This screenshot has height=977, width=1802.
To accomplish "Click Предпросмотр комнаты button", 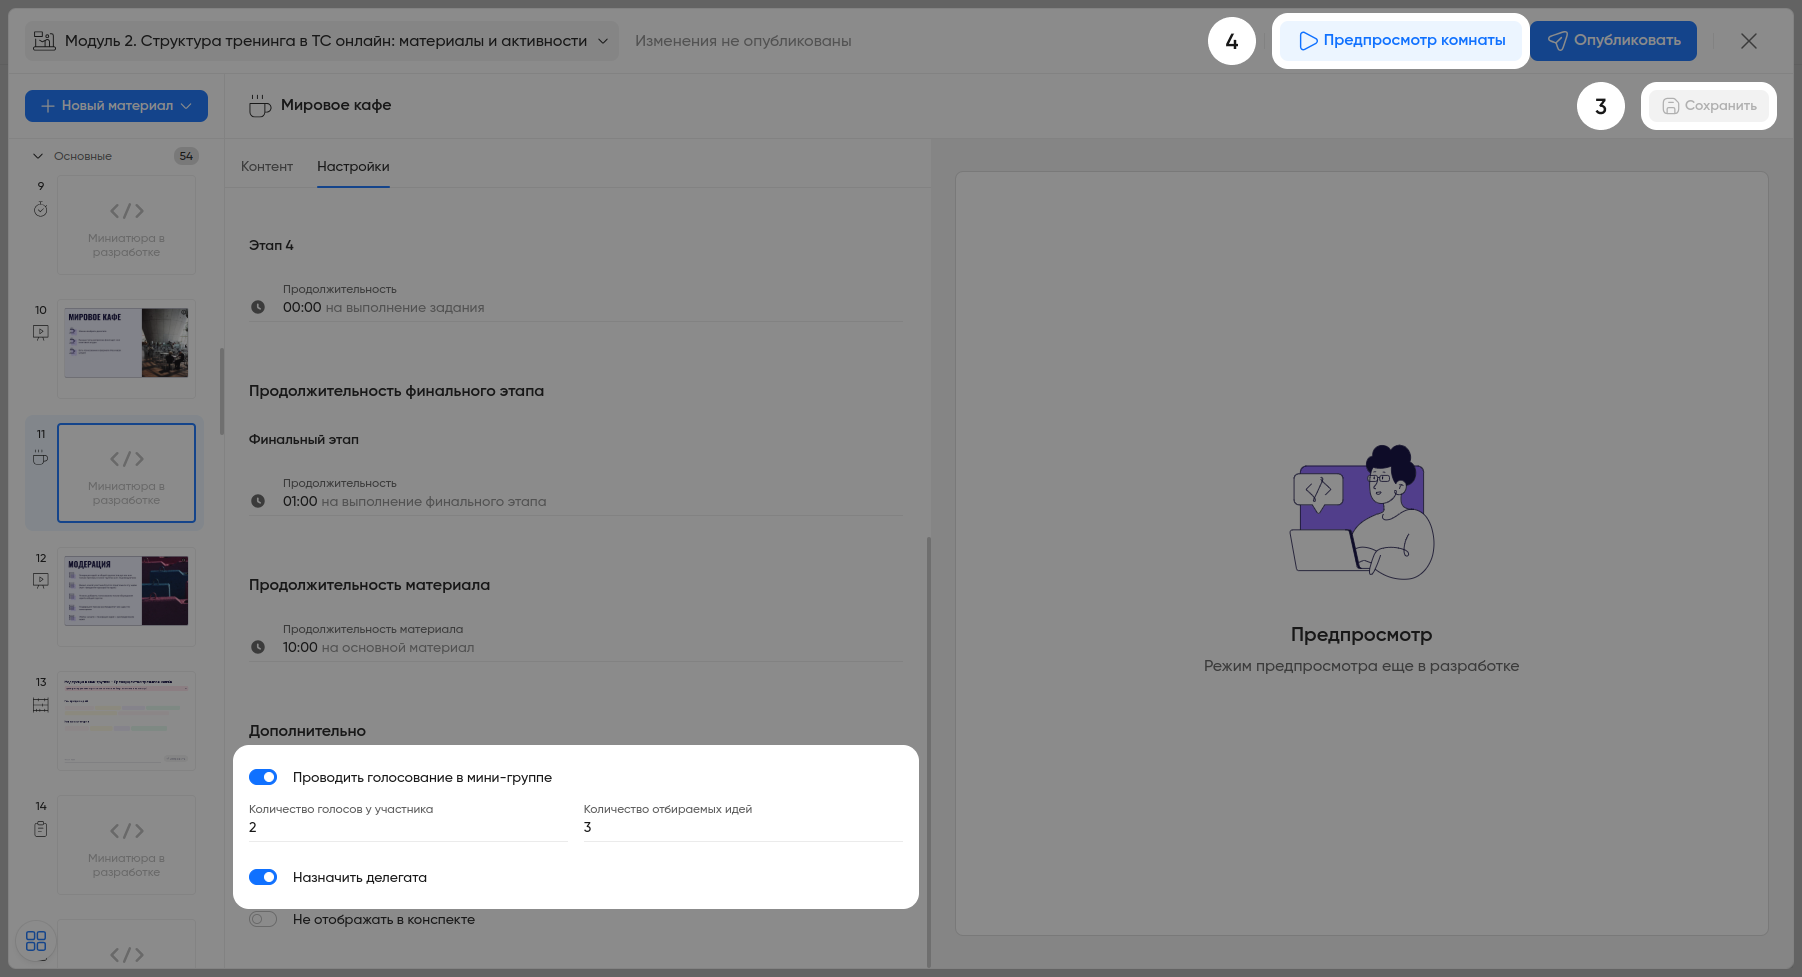I will [1401, 41].
